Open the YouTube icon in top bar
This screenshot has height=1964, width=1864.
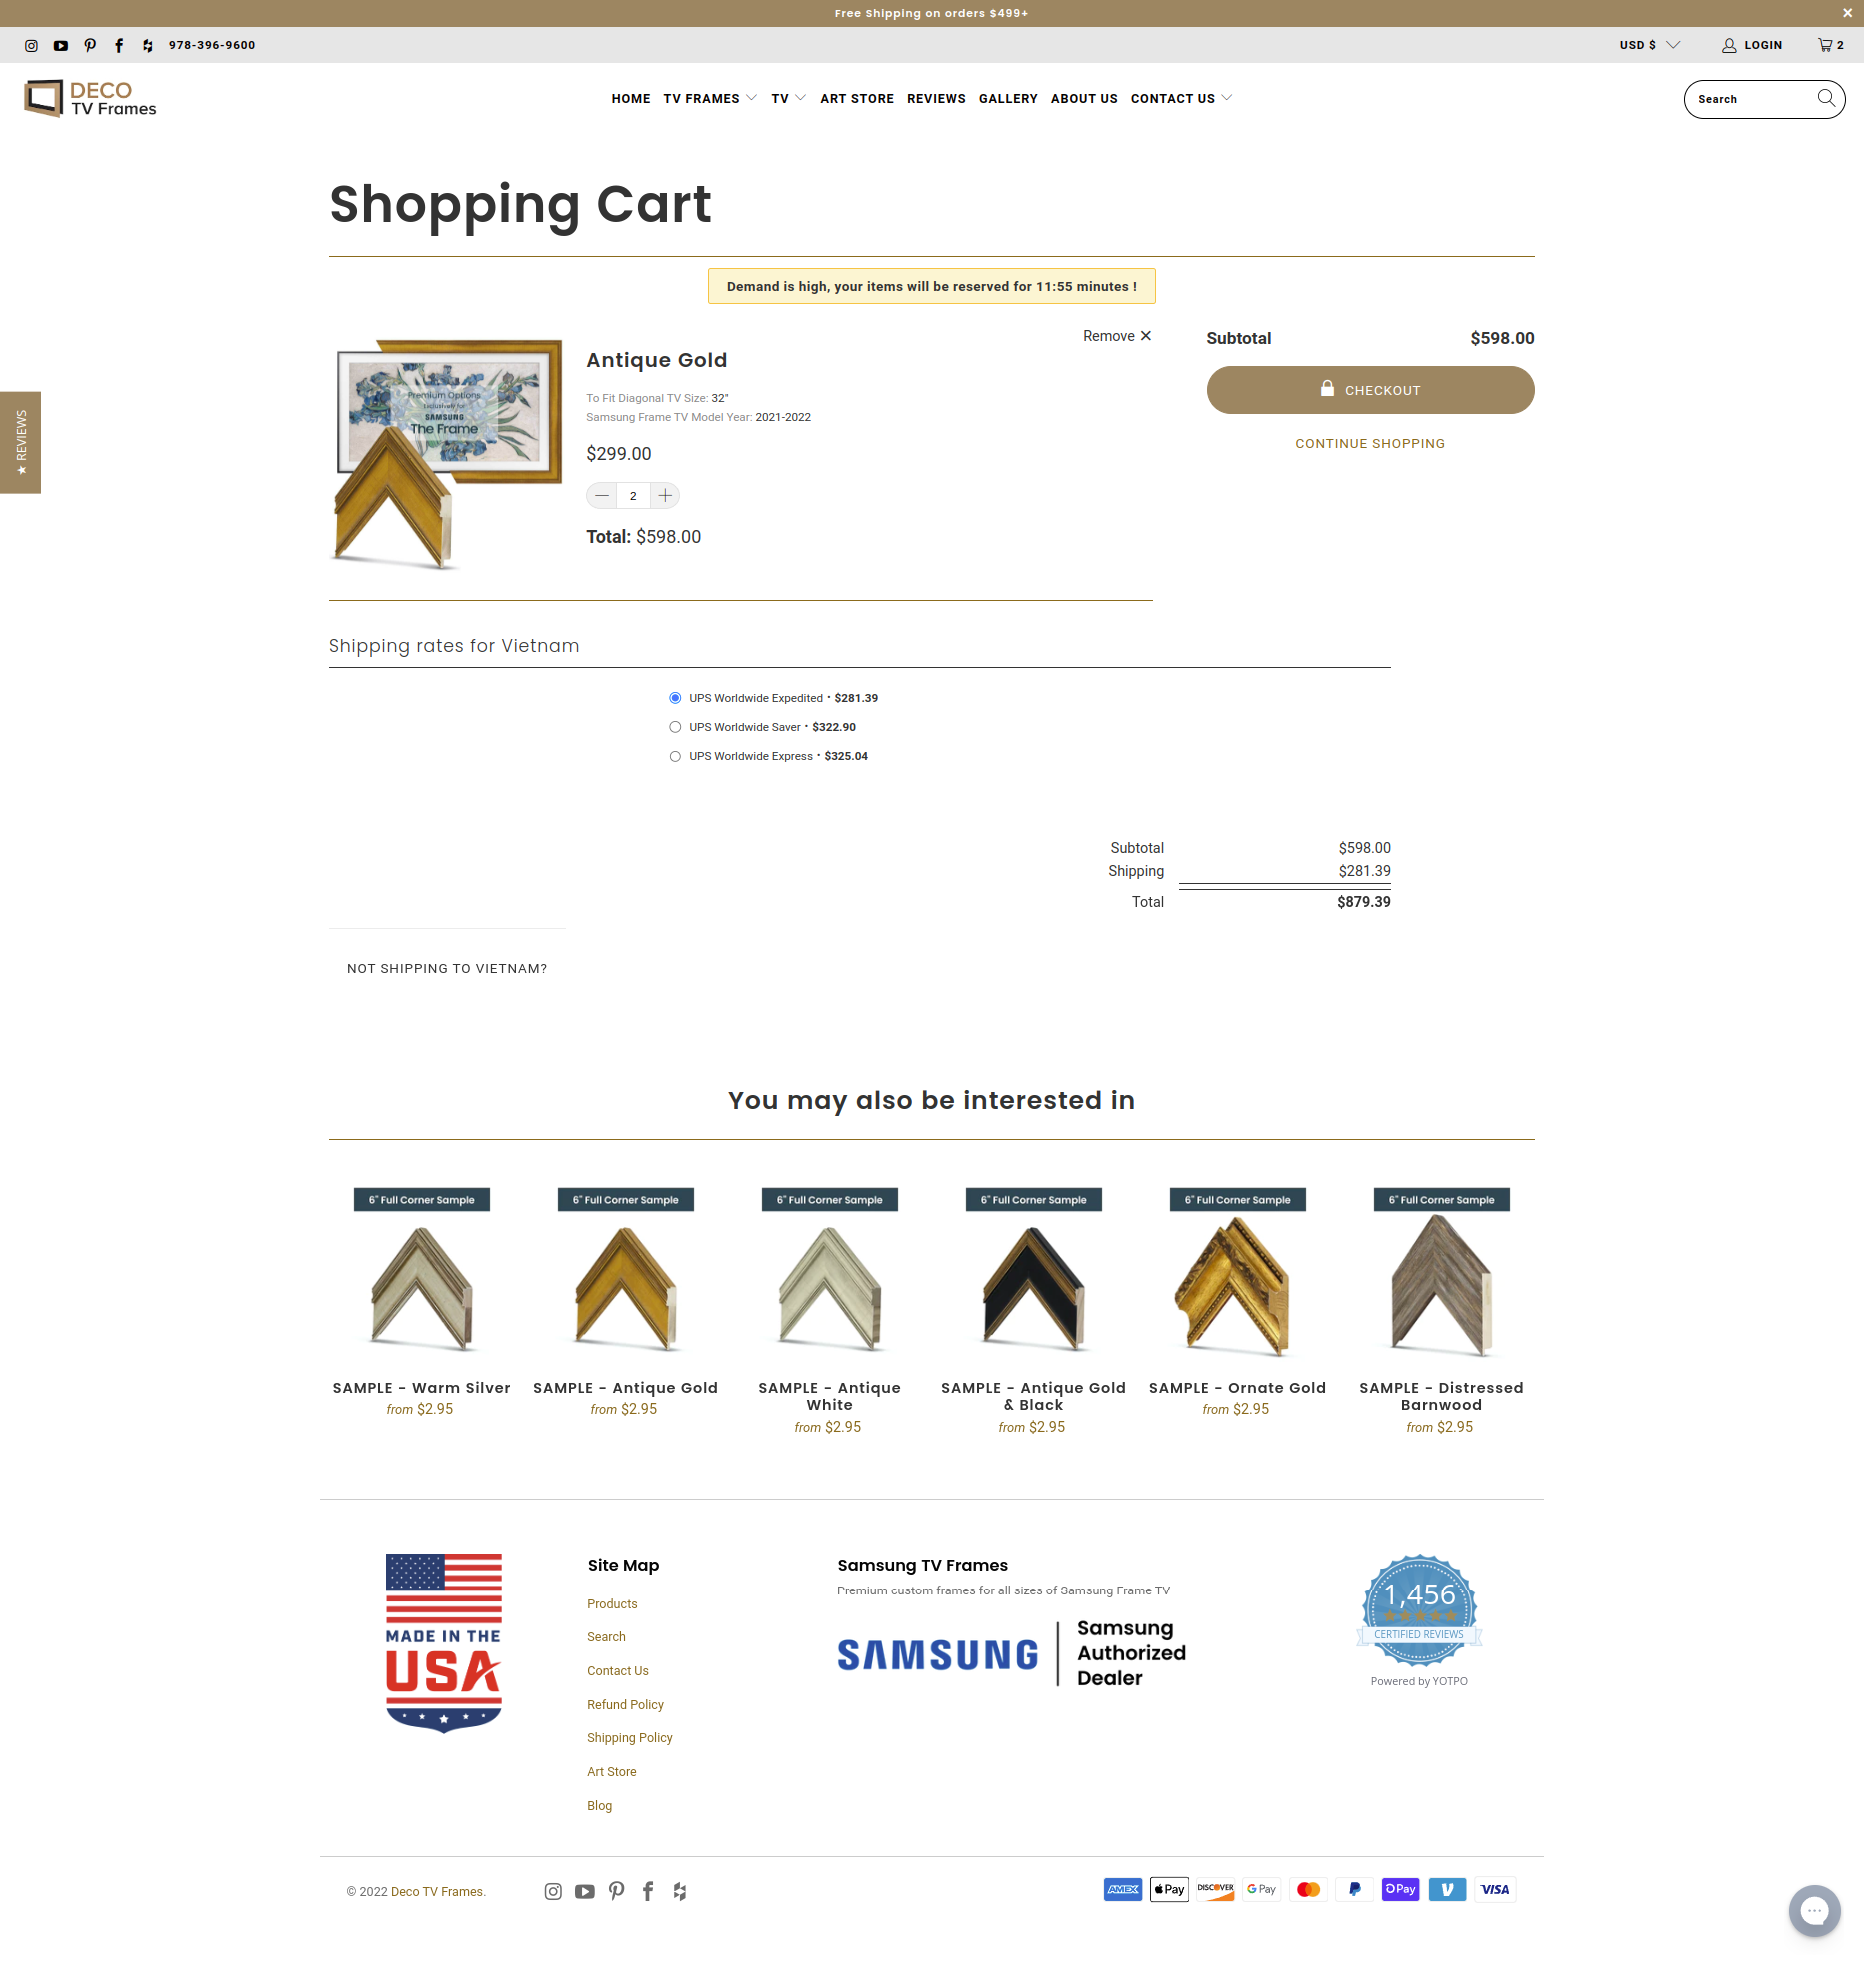[x=61, y=45]
